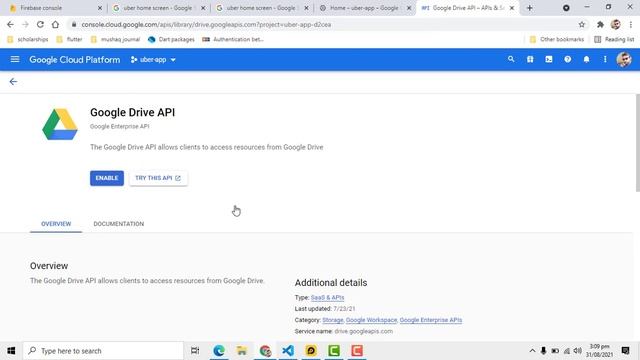Screen dimensions: 640x360
Task: Bookmark this page with the star icon
Action: click(582, 24)
